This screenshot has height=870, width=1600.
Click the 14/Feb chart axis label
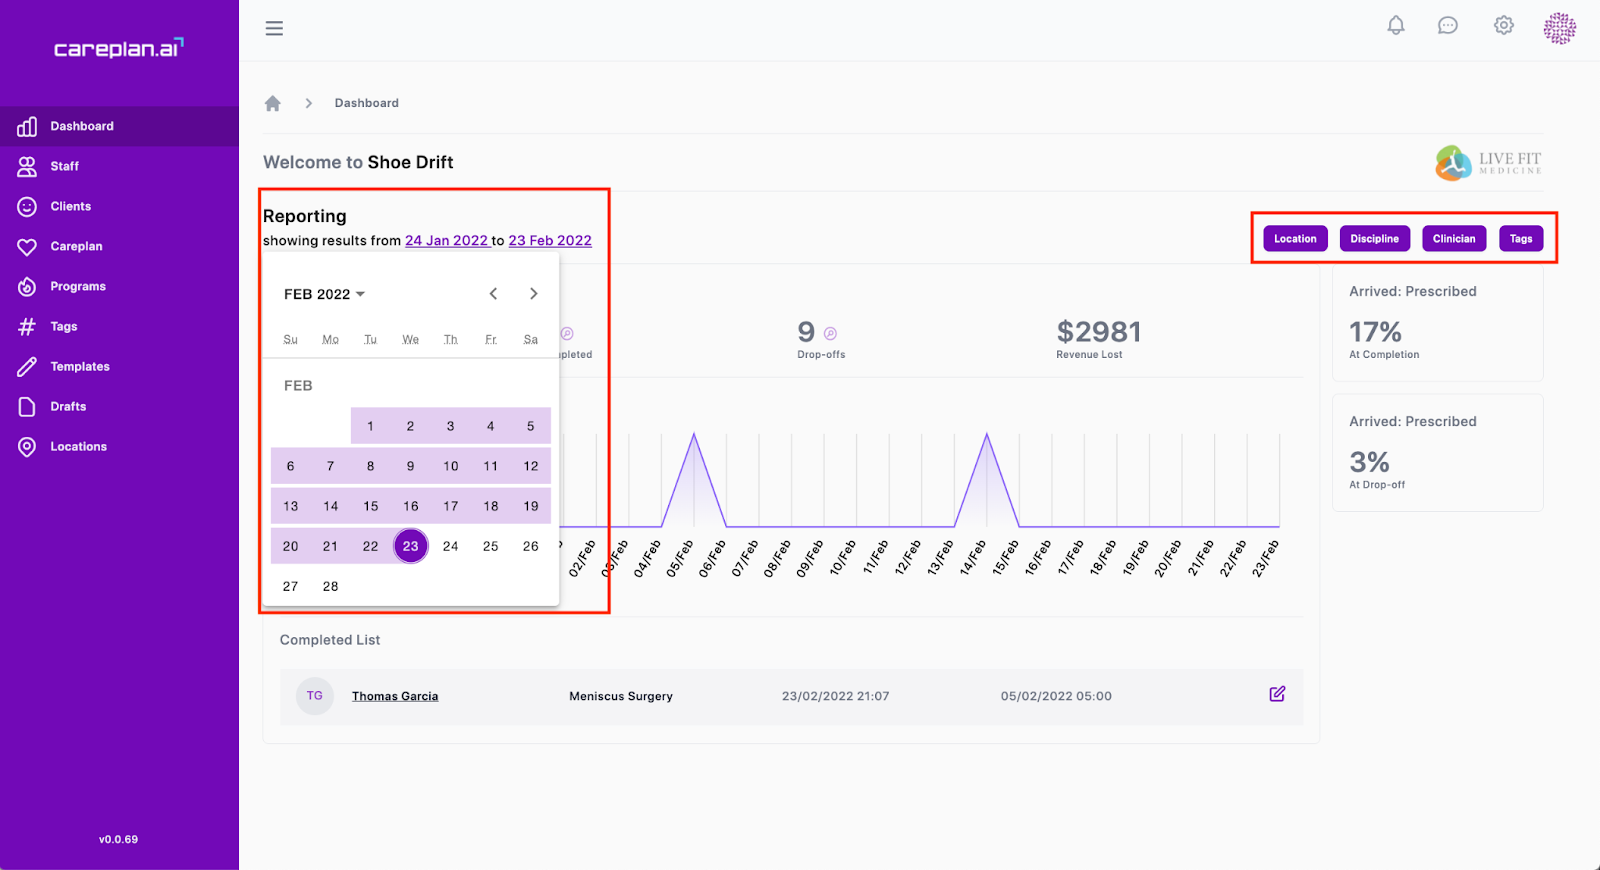(973, 558)
